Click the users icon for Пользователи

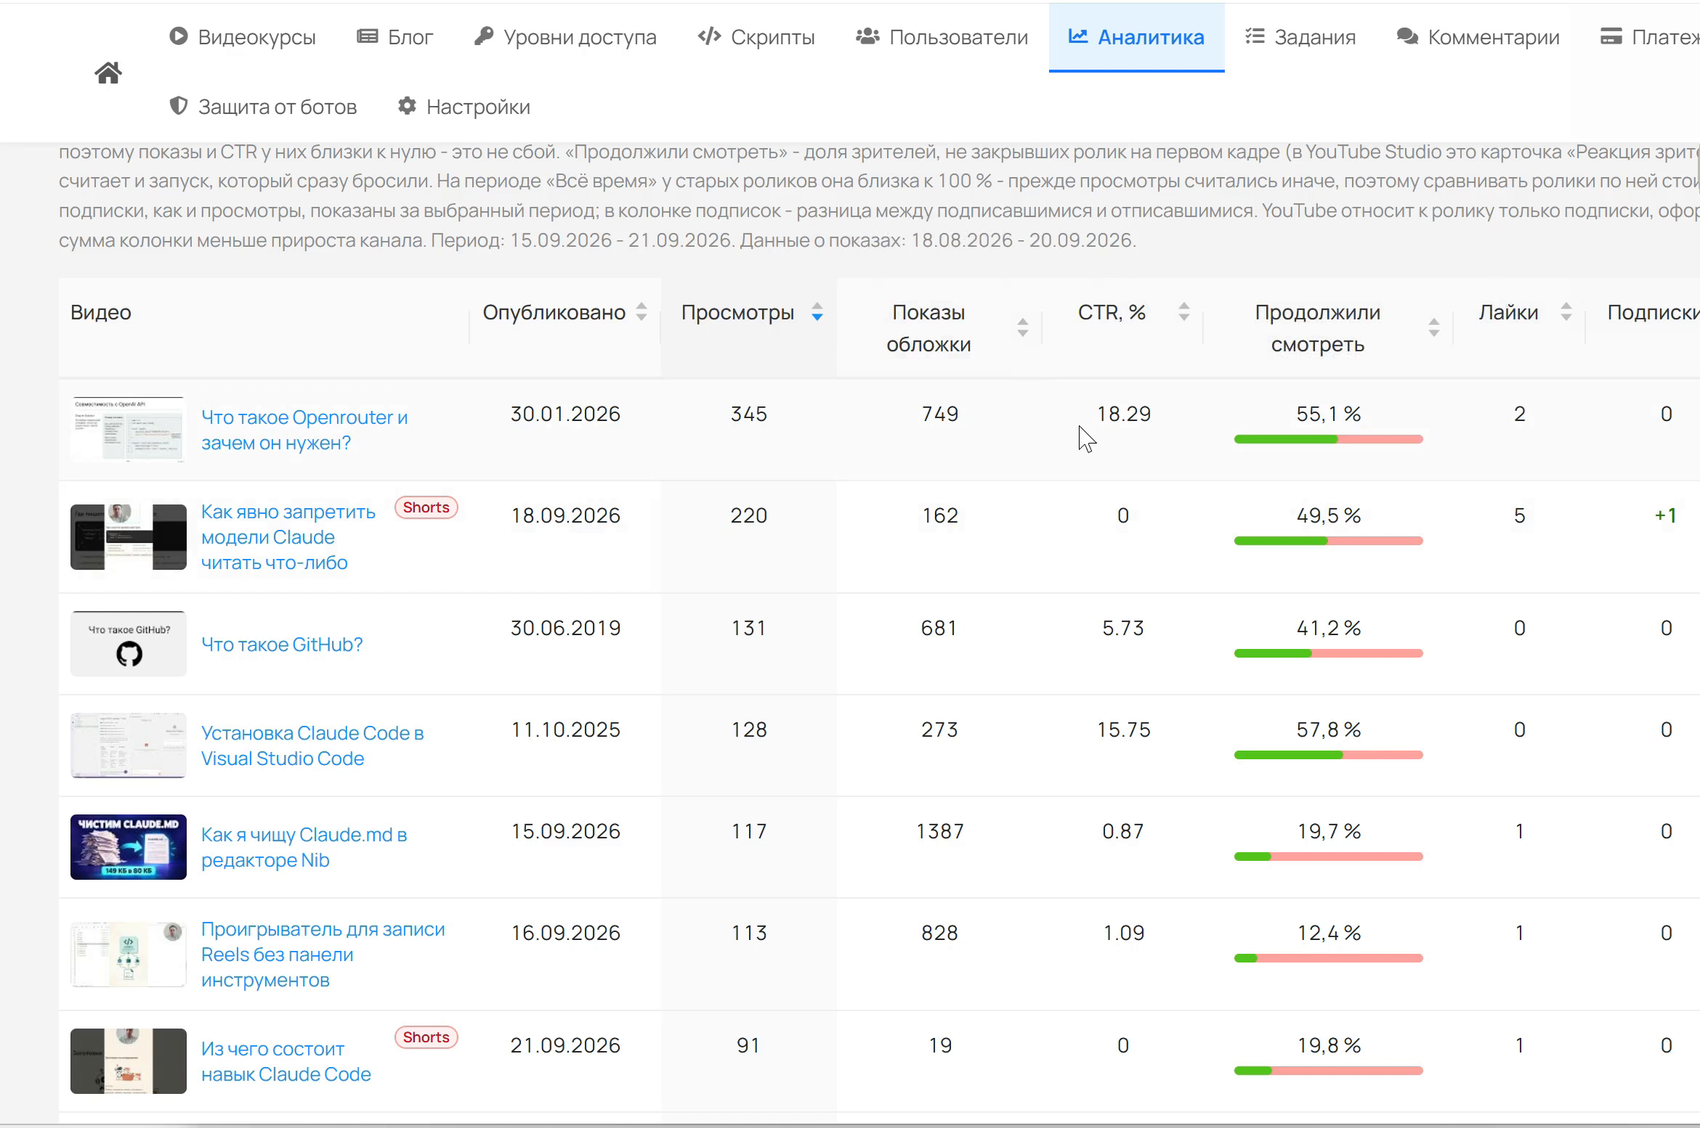(867, 36)
